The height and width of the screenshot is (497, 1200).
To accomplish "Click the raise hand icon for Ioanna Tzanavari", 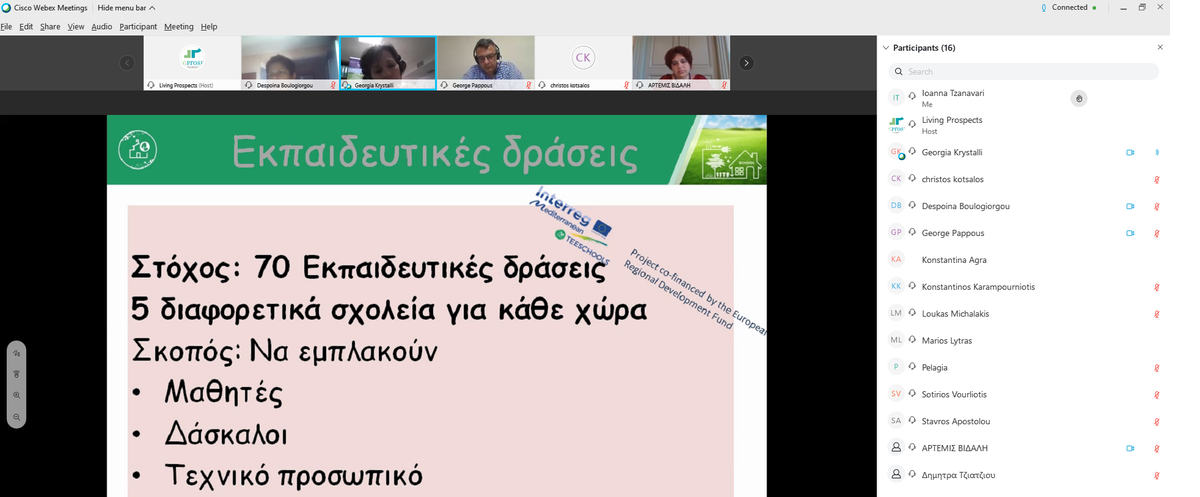I will pyautogui.click(x=1079, y=98).
